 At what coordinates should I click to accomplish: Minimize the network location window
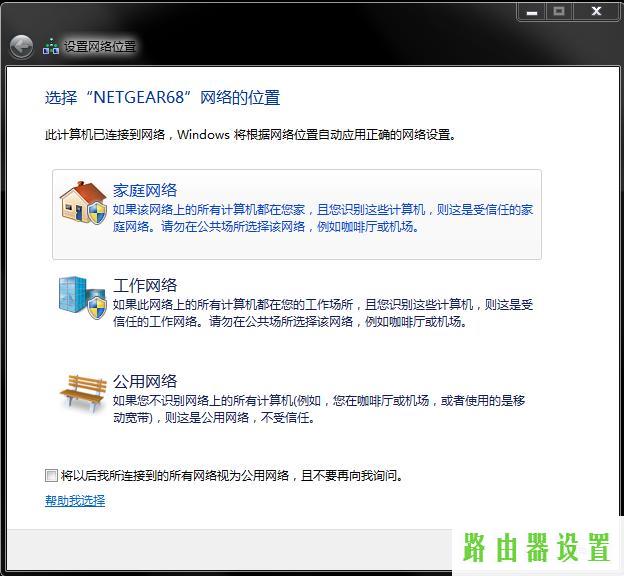[x=532, y=11]
